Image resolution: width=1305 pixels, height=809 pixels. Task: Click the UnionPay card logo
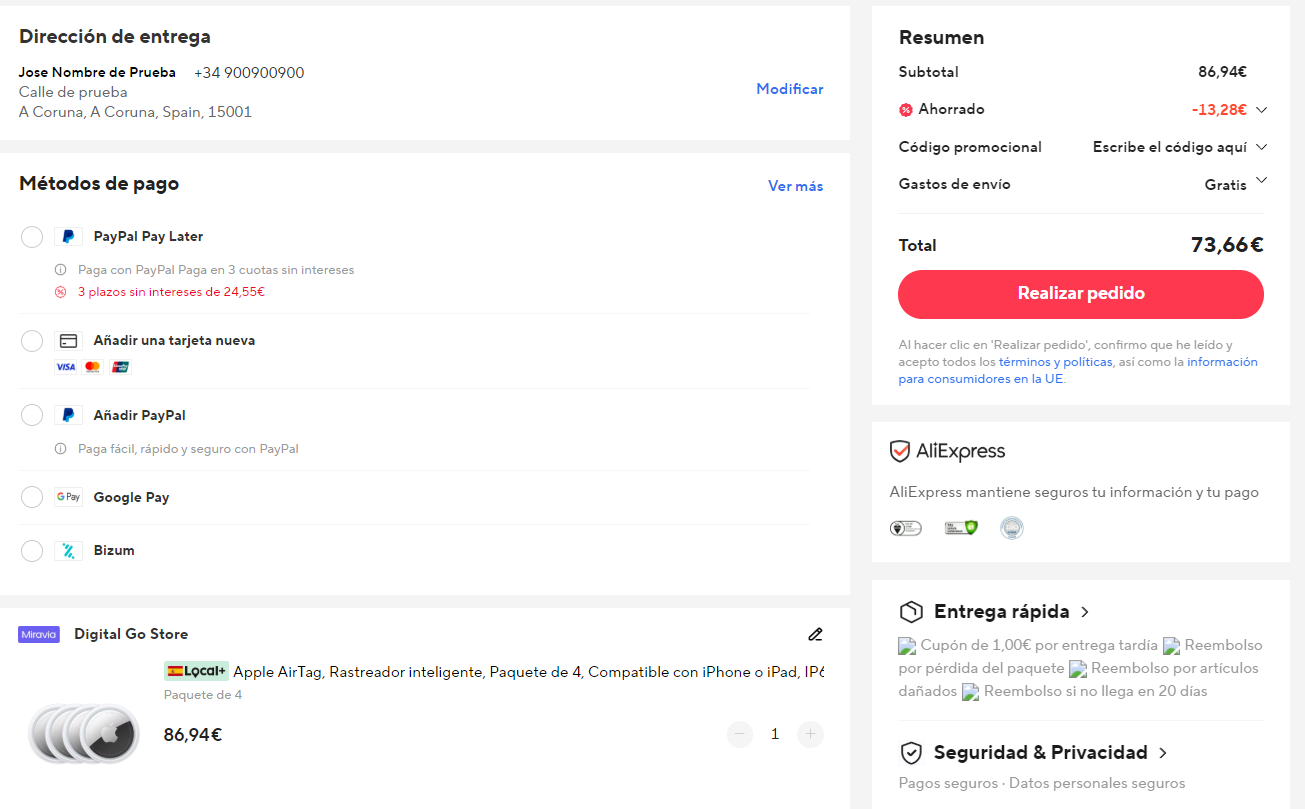click(120, 367)
